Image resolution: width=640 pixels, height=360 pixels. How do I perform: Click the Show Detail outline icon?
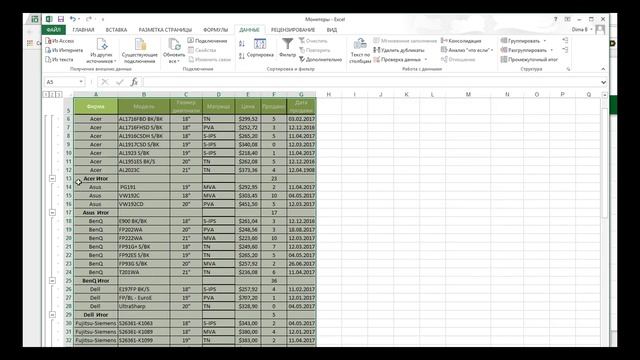(x=565, y=40)
